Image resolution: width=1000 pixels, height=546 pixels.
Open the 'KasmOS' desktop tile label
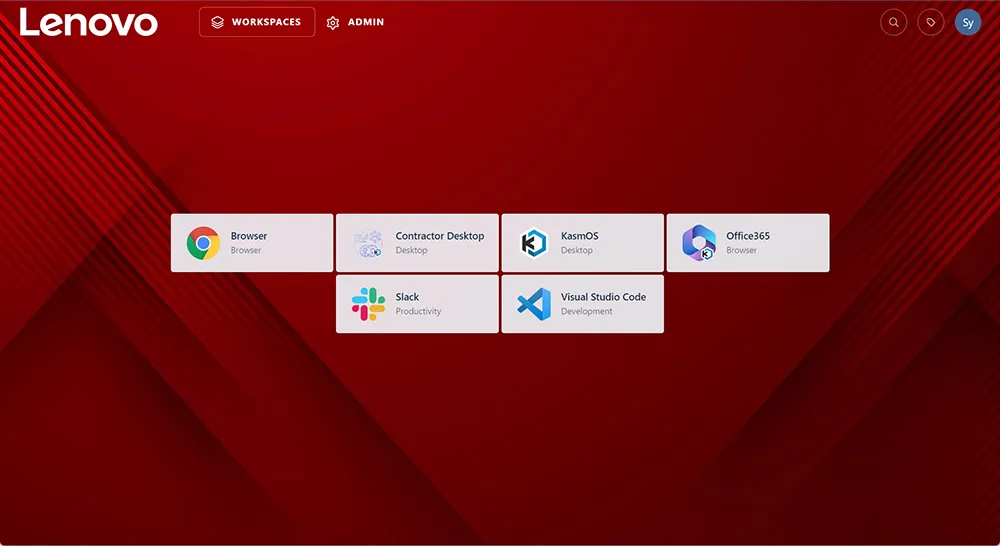pos(579,236)
